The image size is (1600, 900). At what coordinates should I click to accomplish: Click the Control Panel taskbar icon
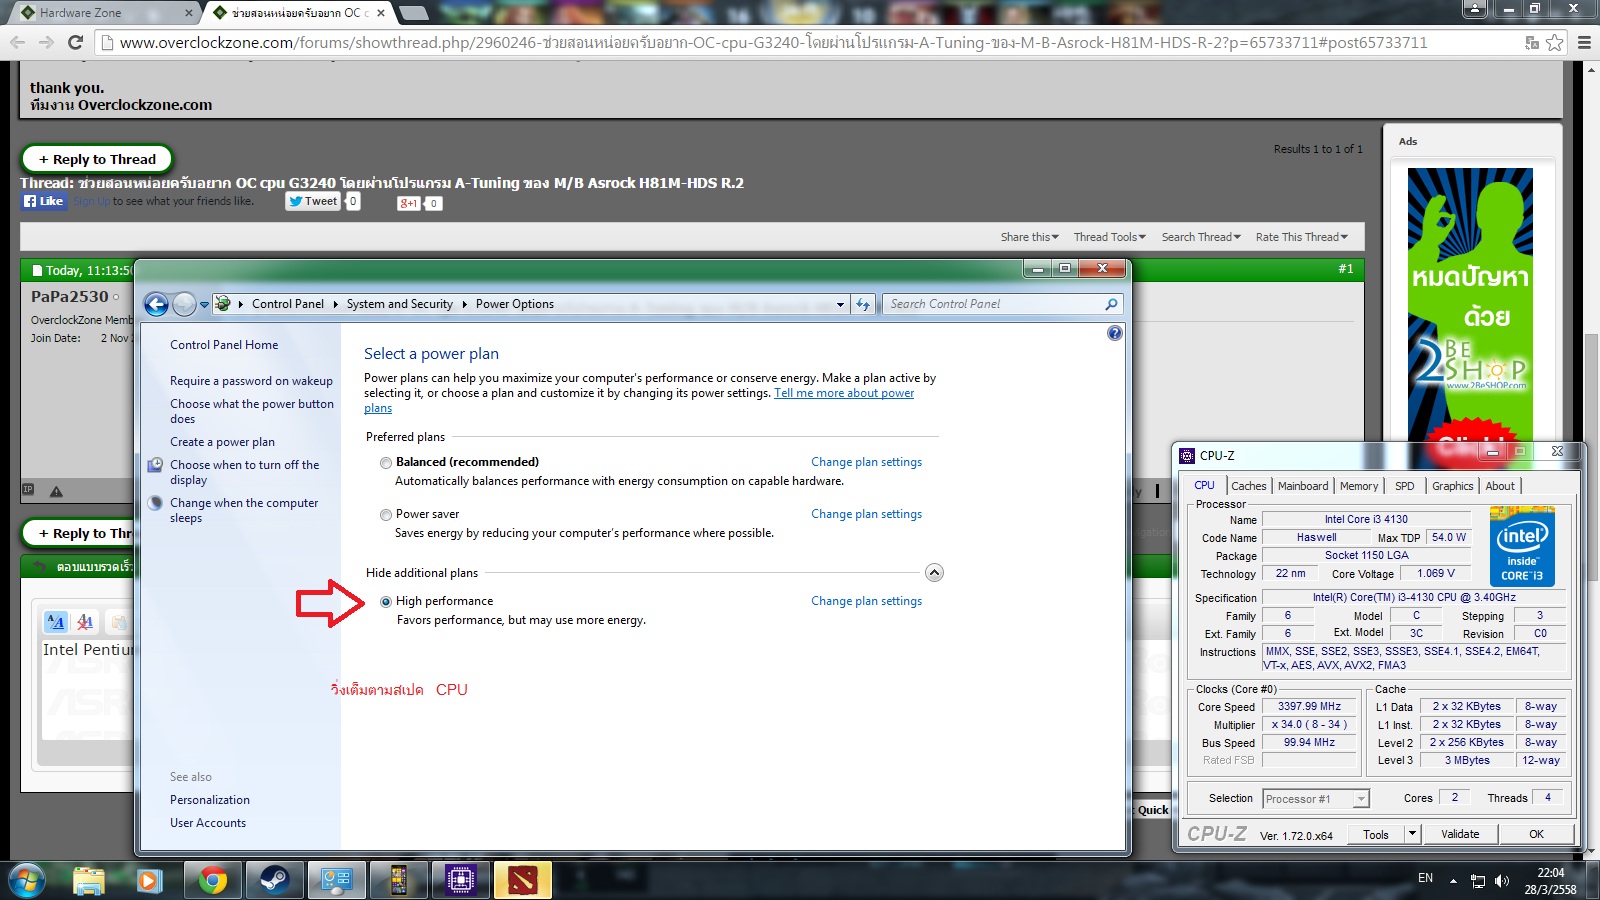tap(336, 880)
